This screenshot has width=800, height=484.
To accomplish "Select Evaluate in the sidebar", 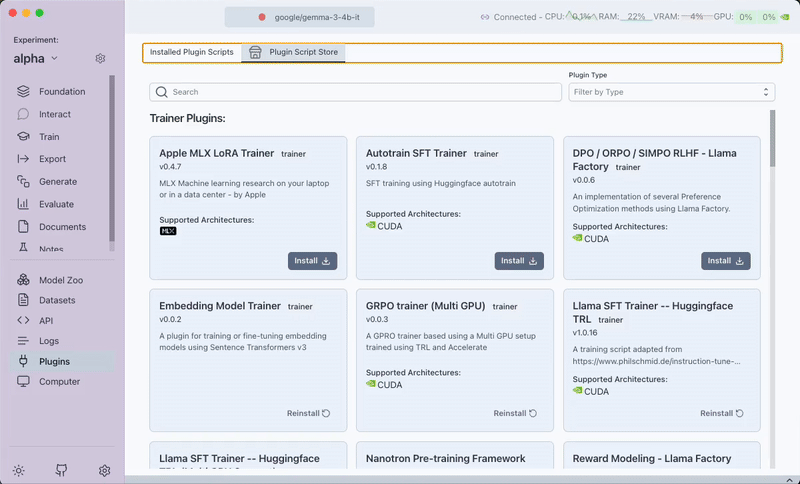I will coord(56,204).
